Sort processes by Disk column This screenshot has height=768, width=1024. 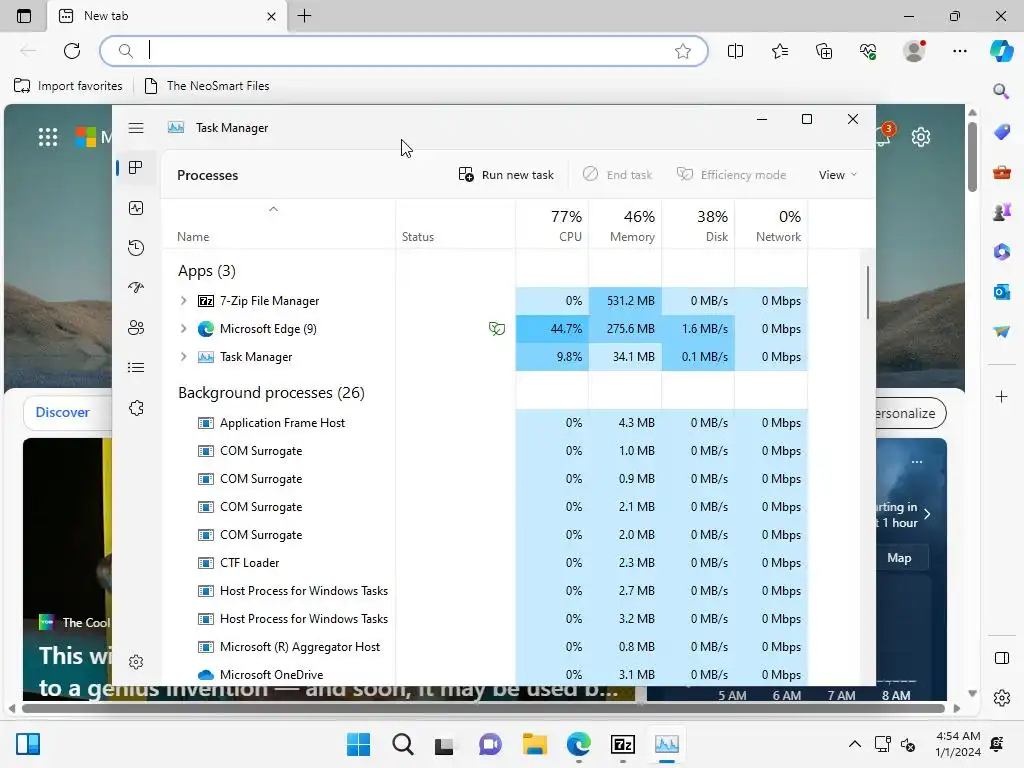tap(698, 225)
